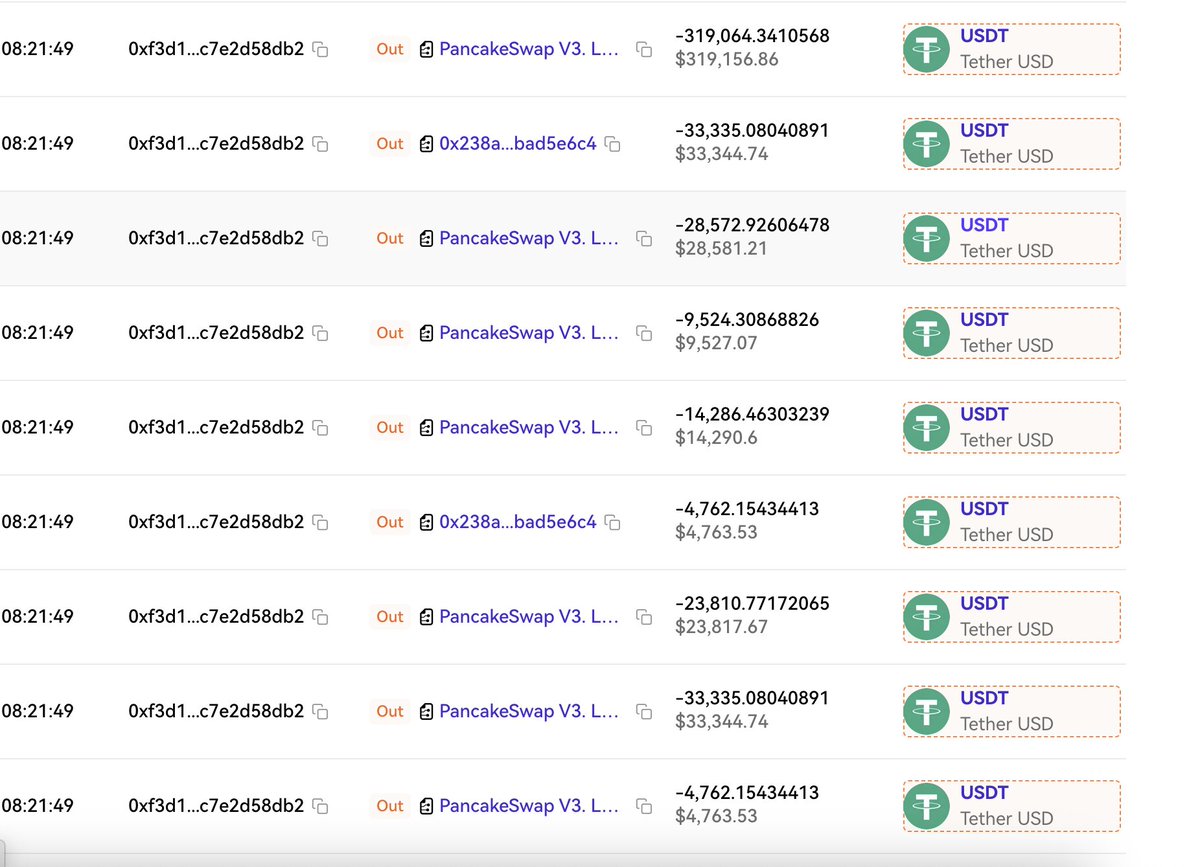Open 0x238a...bad5e6c4 link in $33,344.74 row

tap(517, 144)
